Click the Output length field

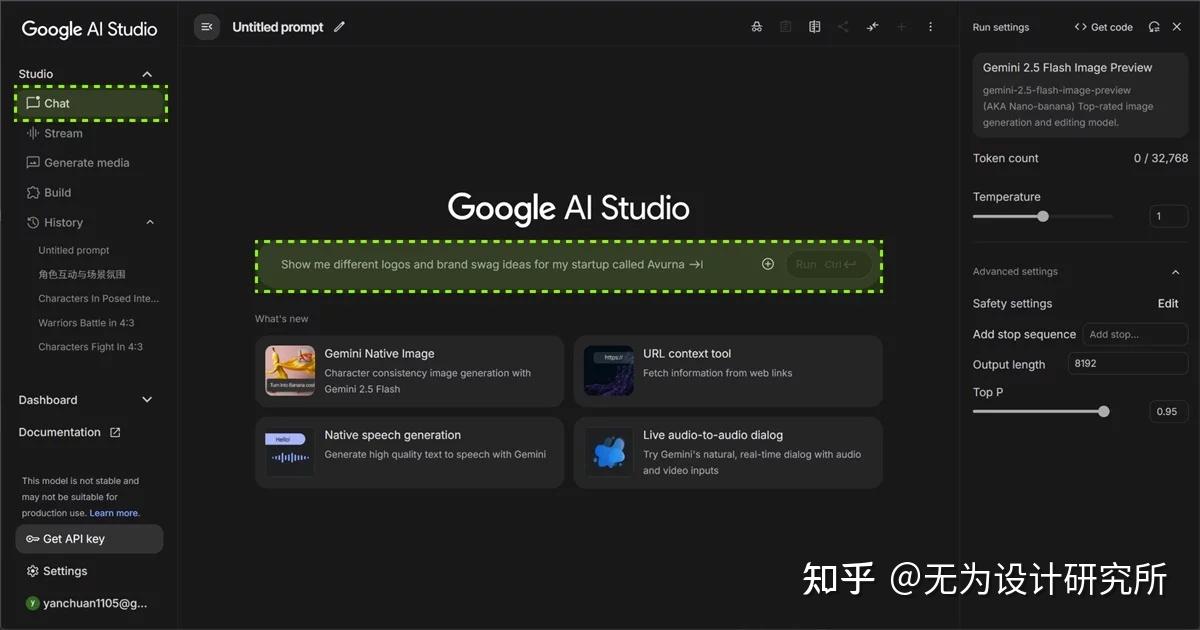click(1128, 364)
